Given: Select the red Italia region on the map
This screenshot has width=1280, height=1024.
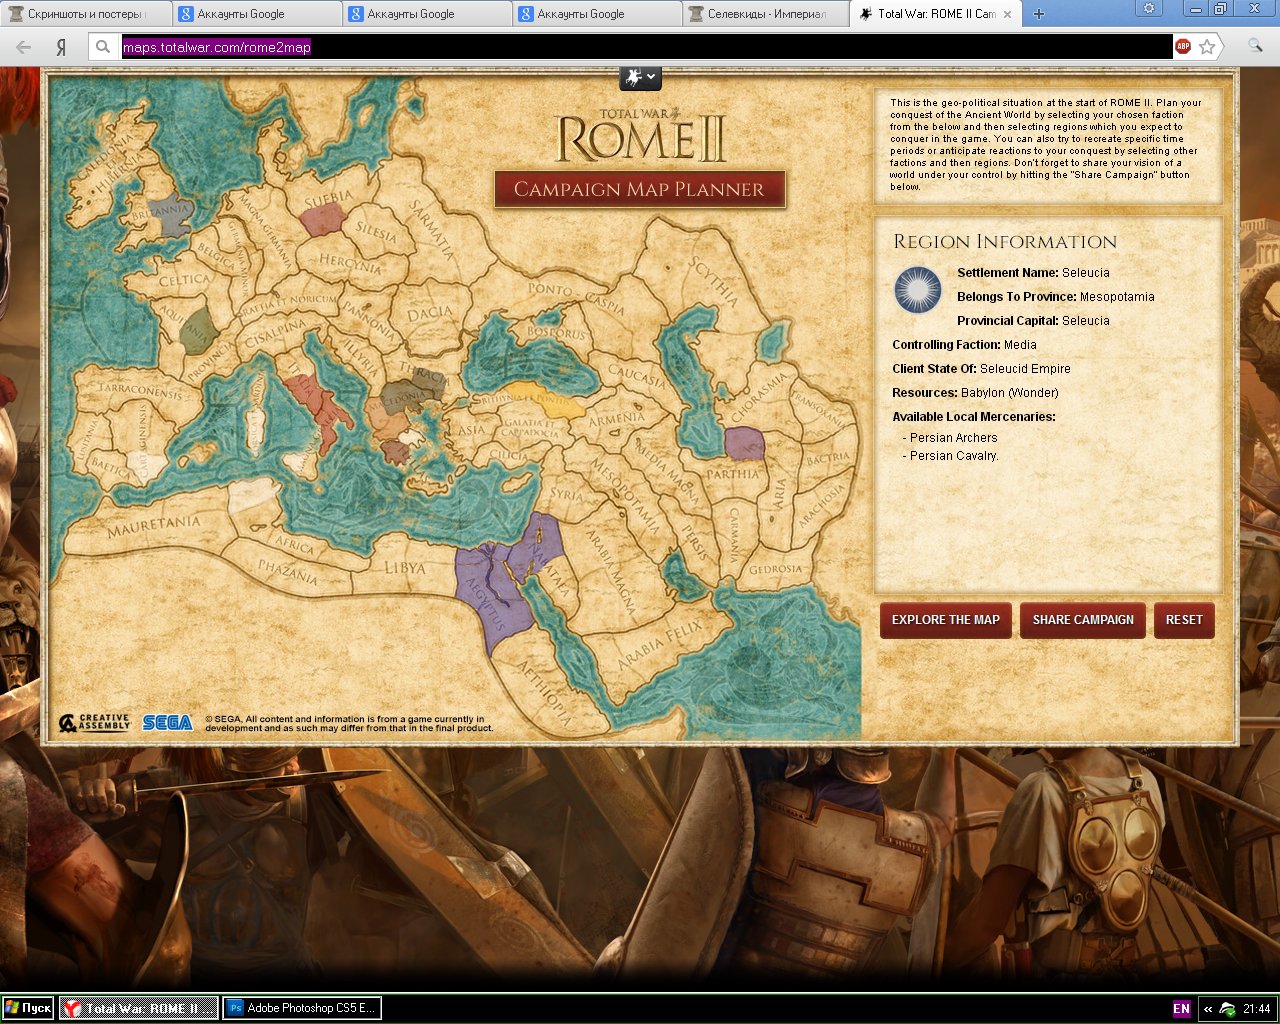Looking at the screenshot, I should click(318, 405).
